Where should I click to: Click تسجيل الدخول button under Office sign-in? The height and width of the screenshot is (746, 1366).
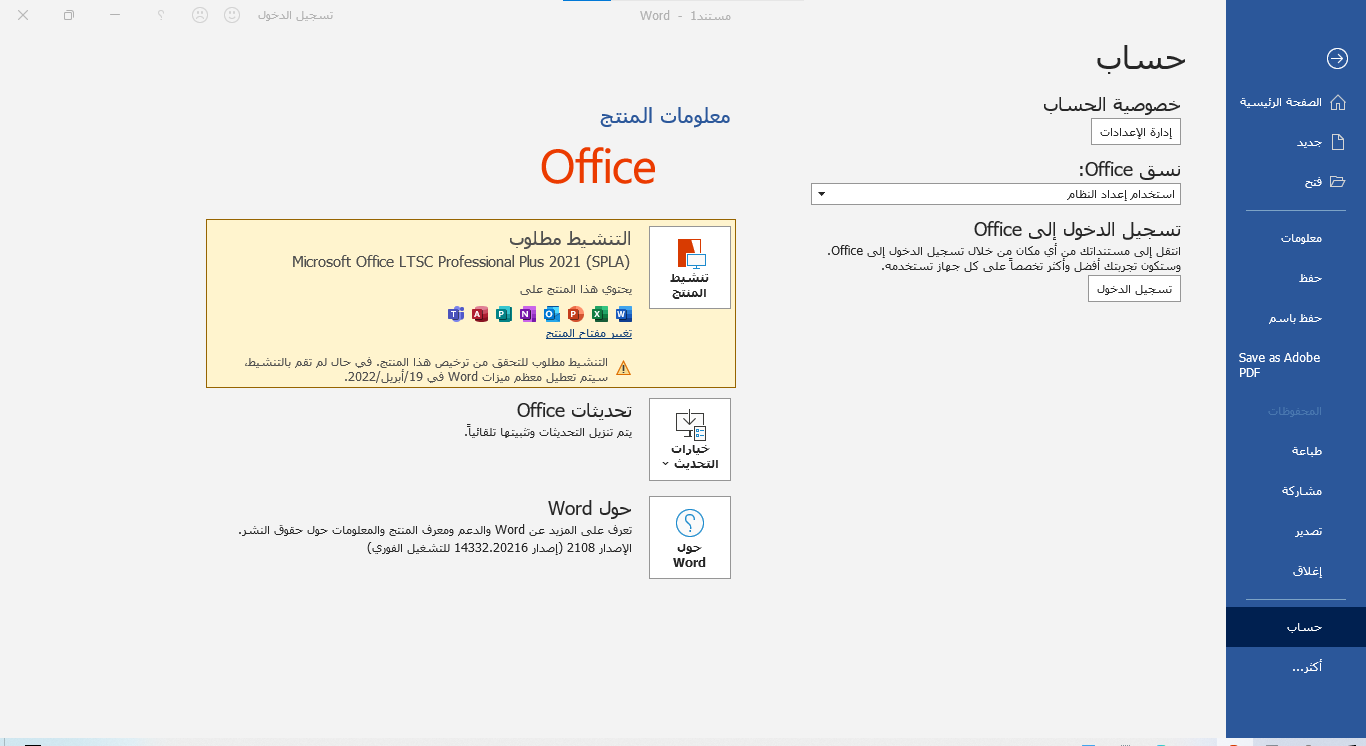(1134, 289)
